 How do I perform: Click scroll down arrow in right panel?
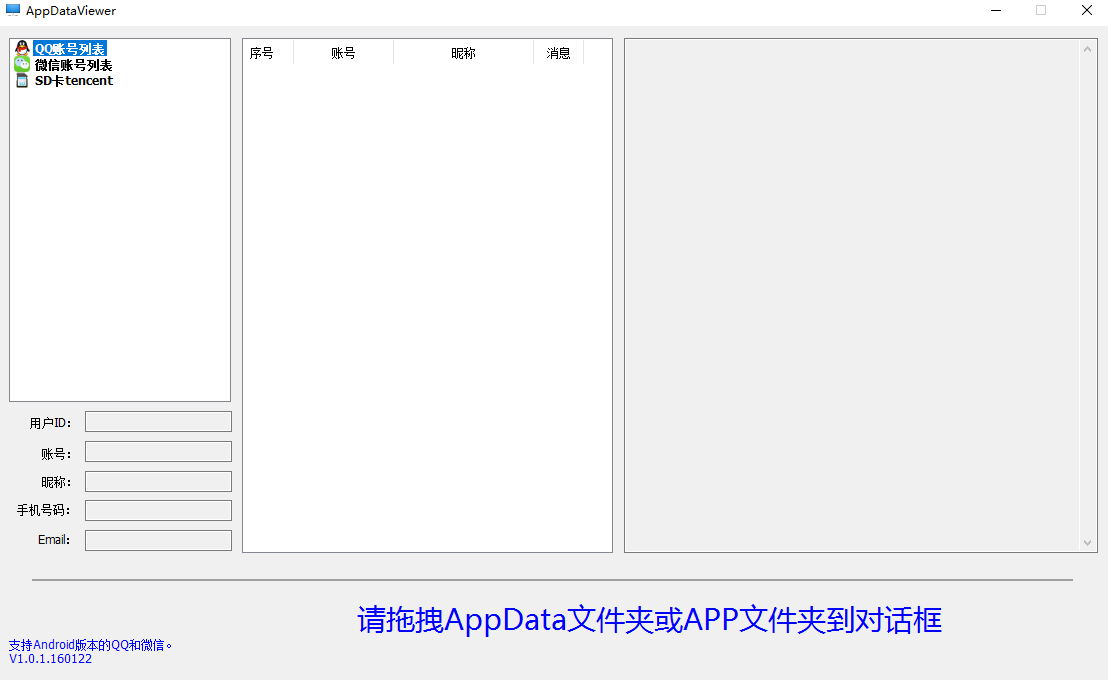pos(1087,543)
